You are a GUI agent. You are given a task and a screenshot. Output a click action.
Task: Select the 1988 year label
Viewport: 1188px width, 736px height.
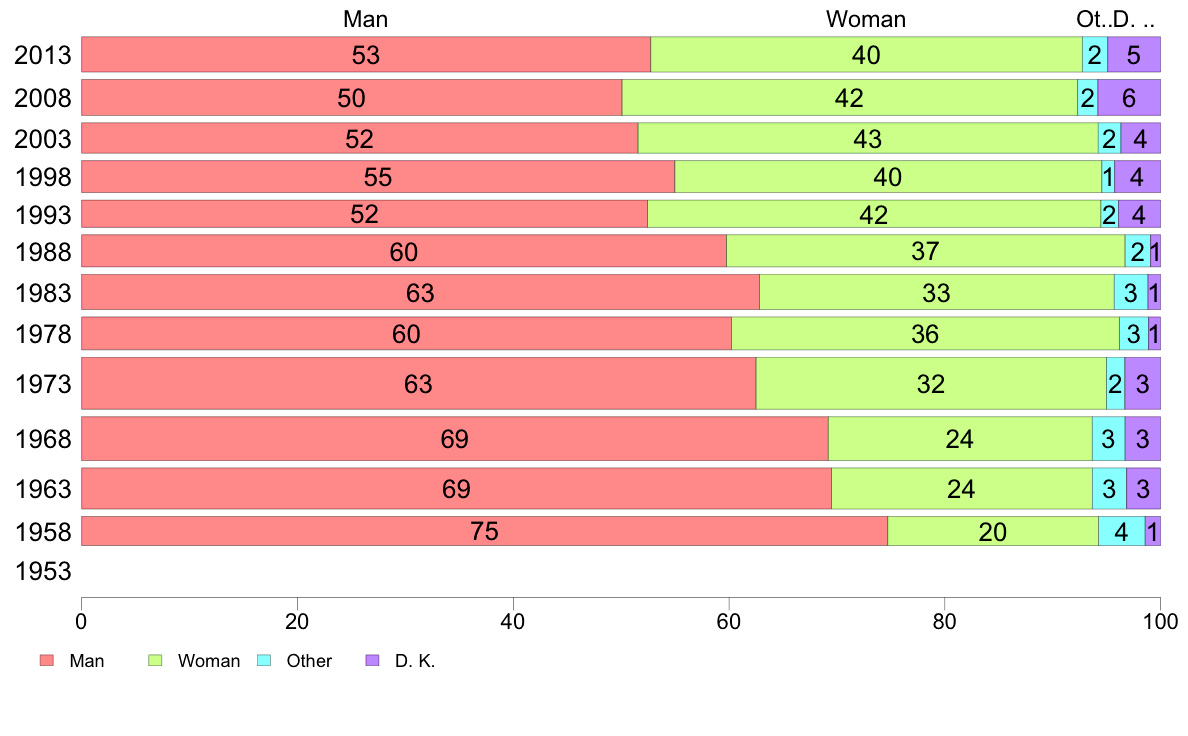43,252
